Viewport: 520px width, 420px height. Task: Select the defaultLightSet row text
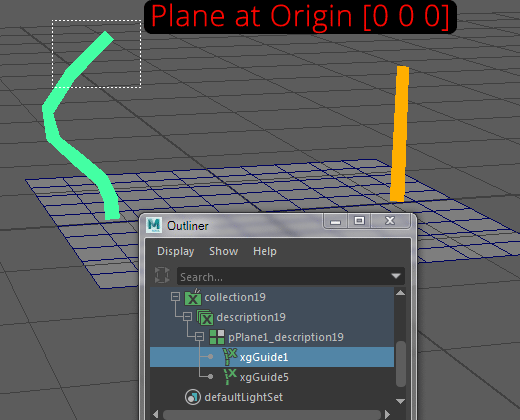(243, 397)
